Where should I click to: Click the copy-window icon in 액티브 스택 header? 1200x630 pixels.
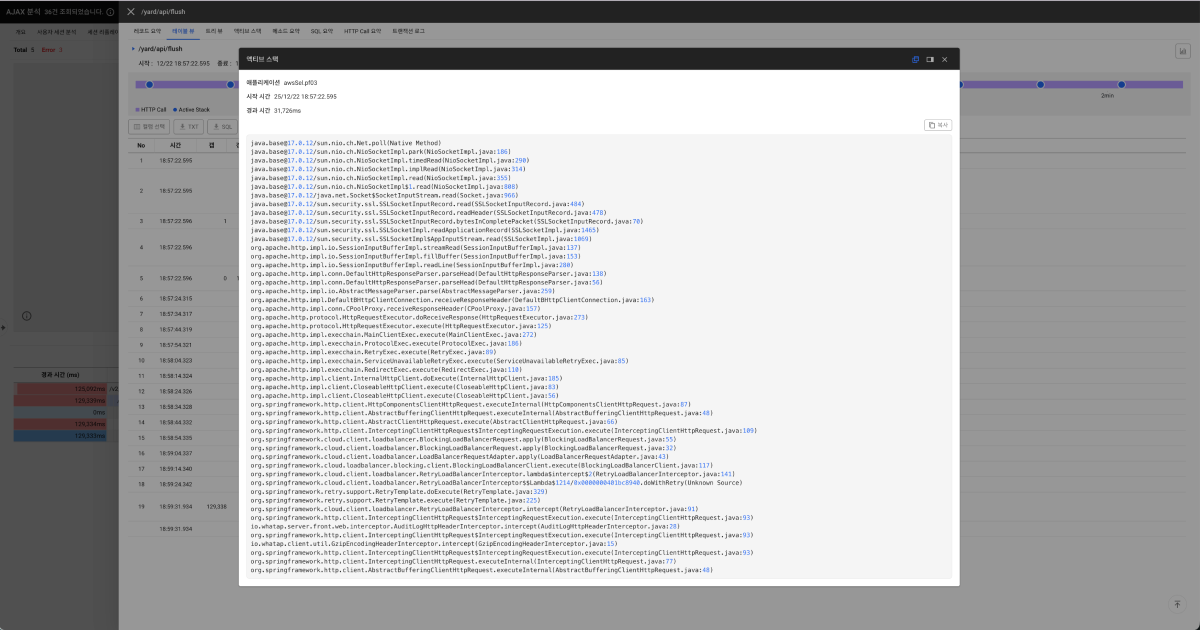[x=915, y=59]
